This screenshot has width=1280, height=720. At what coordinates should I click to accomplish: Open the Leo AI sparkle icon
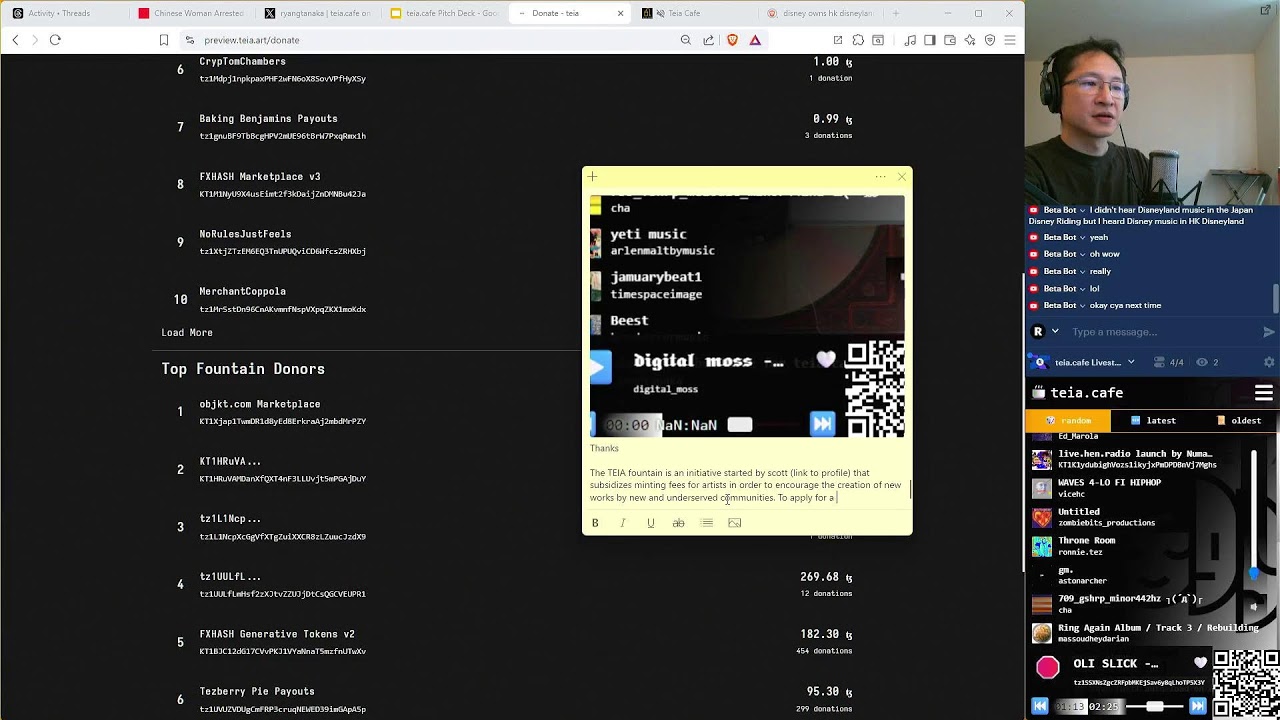click(970, 40)
